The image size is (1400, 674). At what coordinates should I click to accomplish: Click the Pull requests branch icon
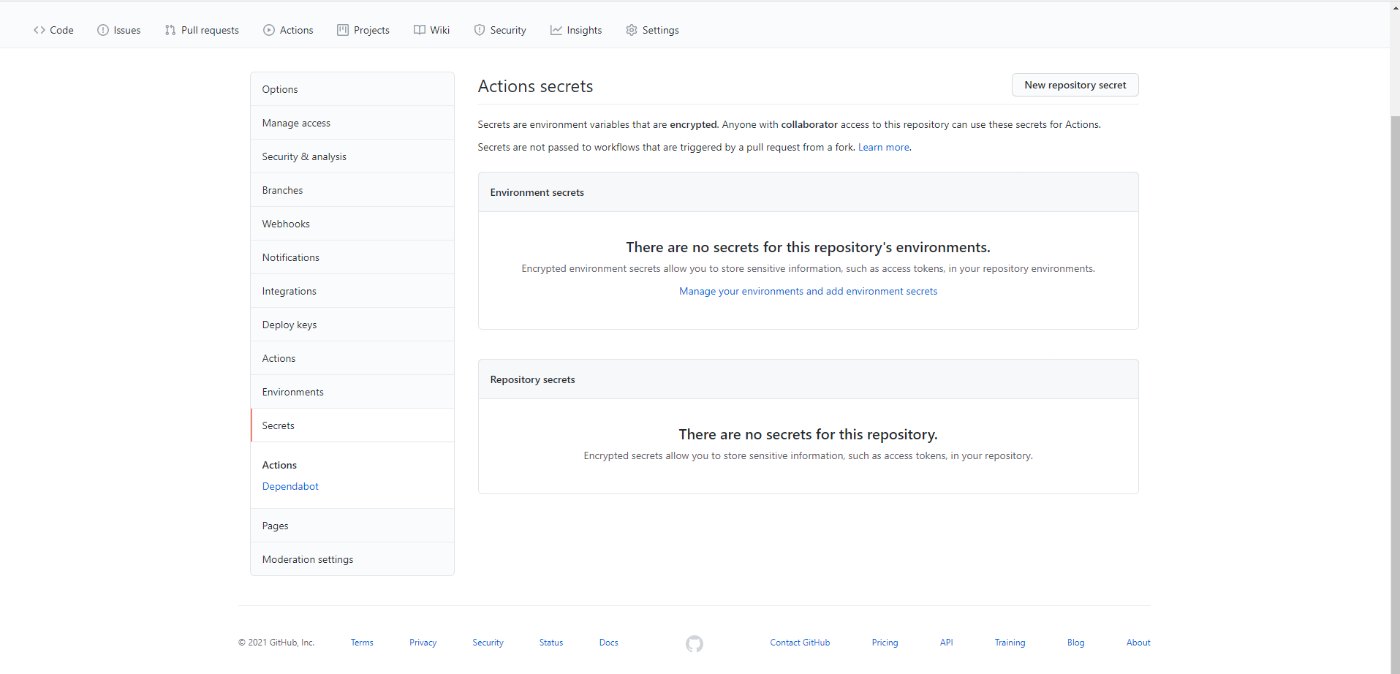coord(170,30)
